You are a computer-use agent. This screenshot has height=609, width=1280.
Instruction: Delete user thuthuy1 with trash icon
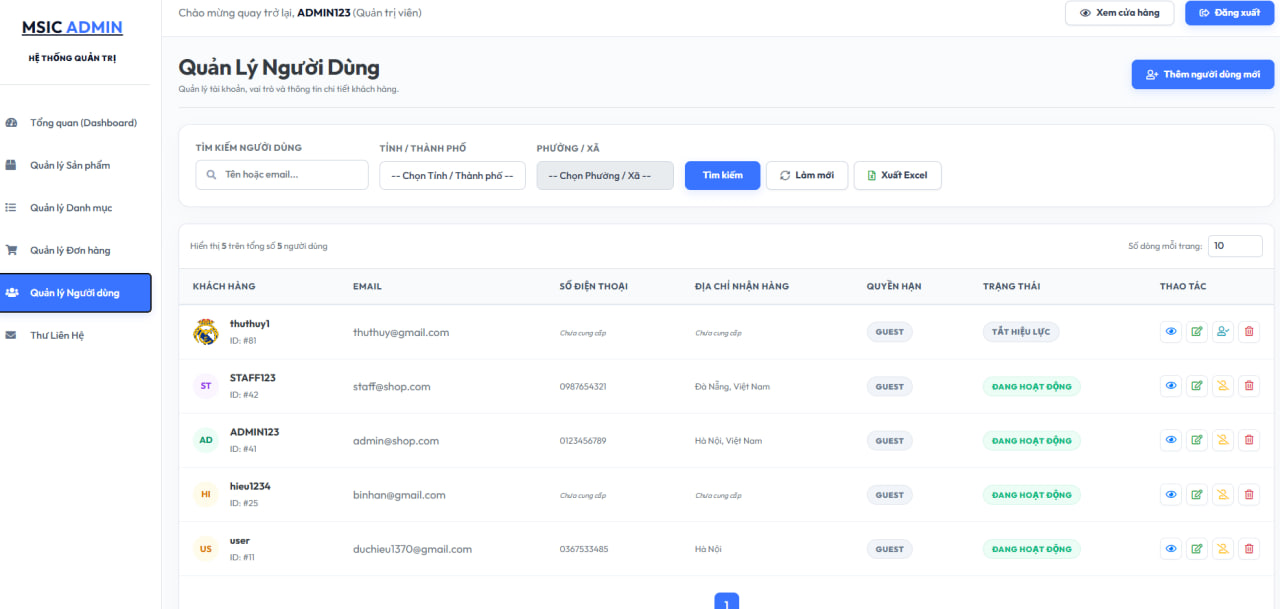(1249, 332)
